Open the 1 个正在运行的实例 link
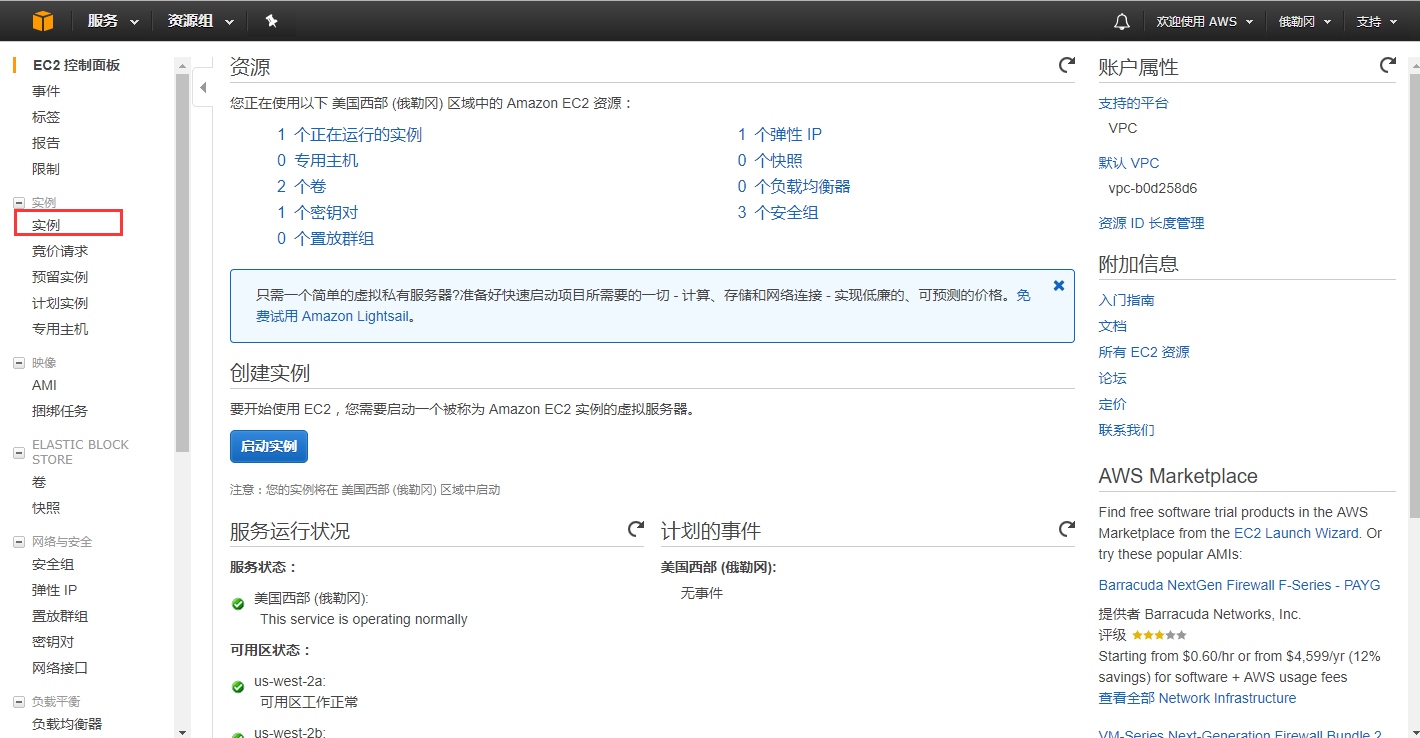The height and width of the screenshot is (738, 1420). tap(349, 135)
